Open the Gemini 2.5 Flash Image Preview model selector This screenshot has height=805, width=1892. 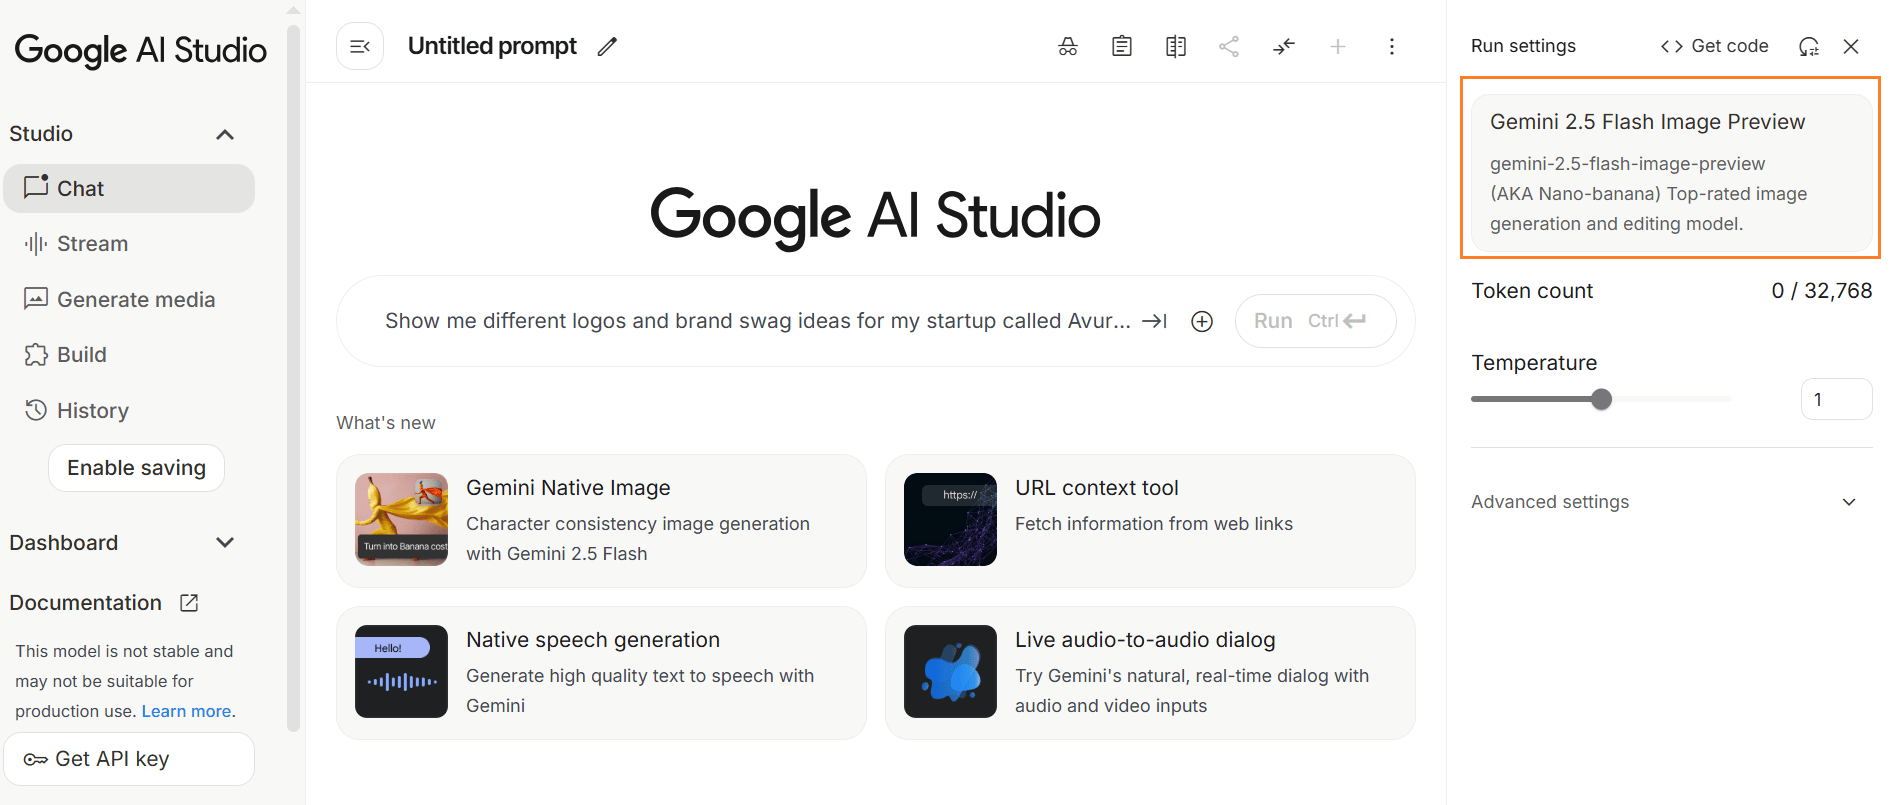tap(1672, 173)
